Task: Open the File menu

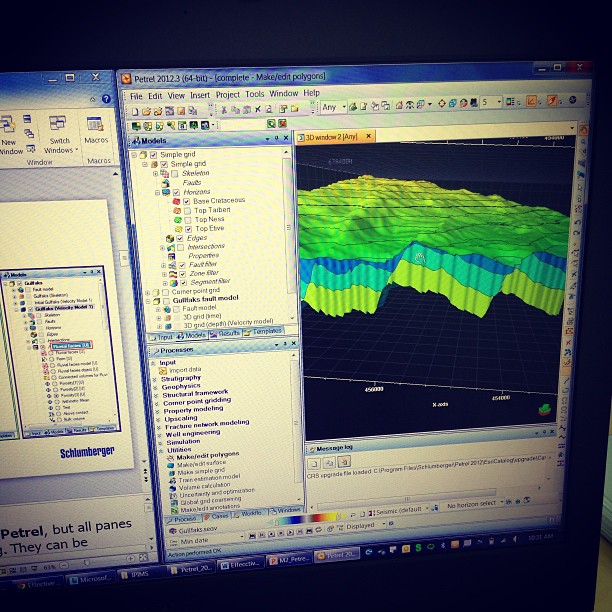Action: [x=136, y=96]
